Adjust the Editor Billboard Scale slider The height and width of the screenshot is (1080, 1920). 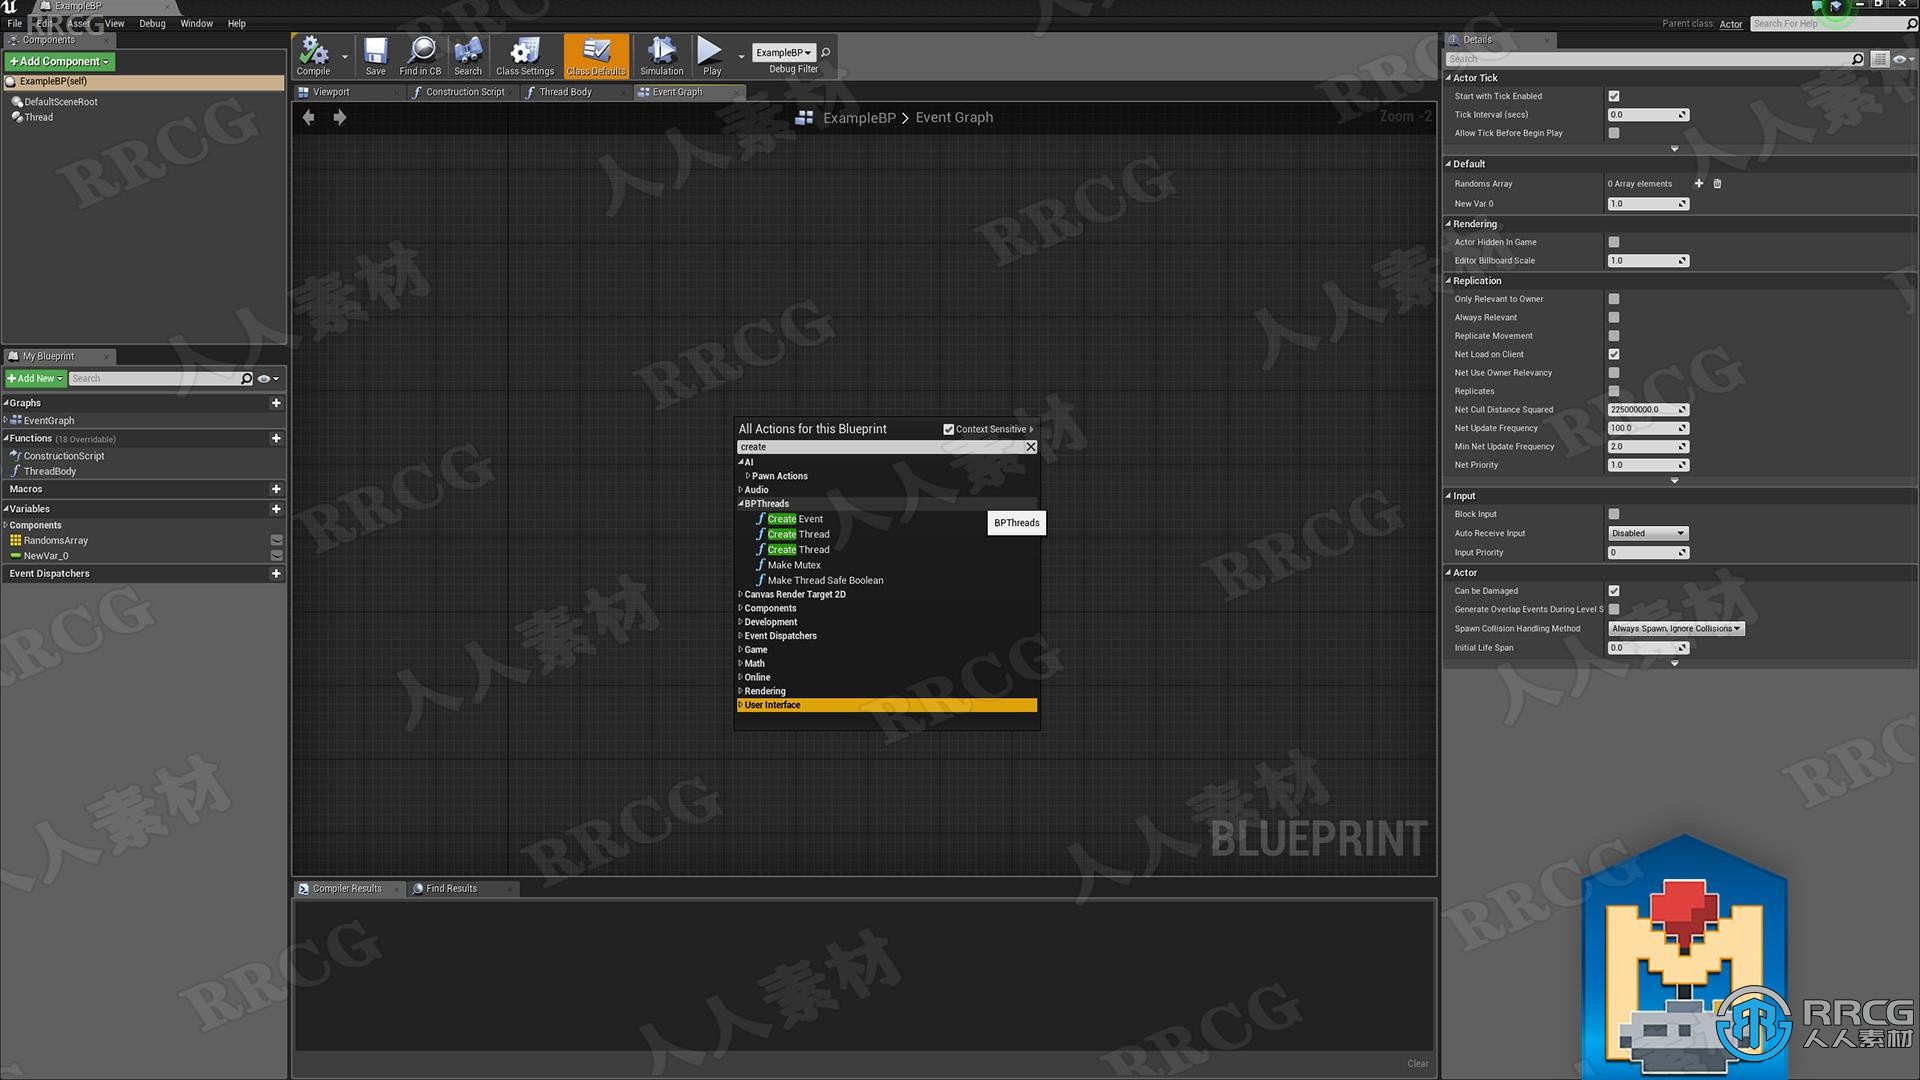pos(1648,261)
